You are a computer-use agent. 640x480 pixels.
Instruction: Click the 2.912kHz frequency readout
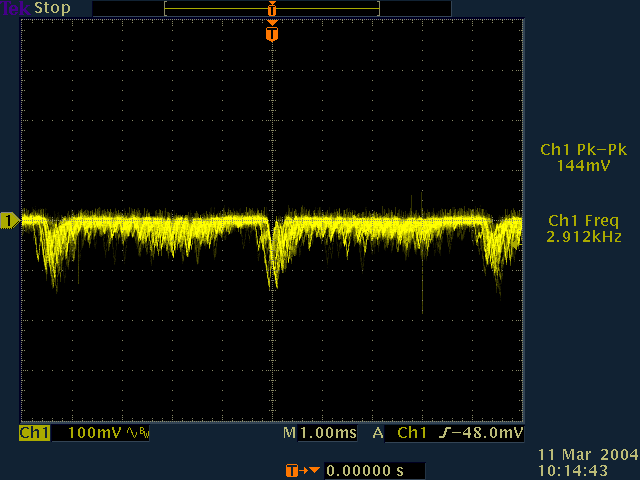(583, 237)
